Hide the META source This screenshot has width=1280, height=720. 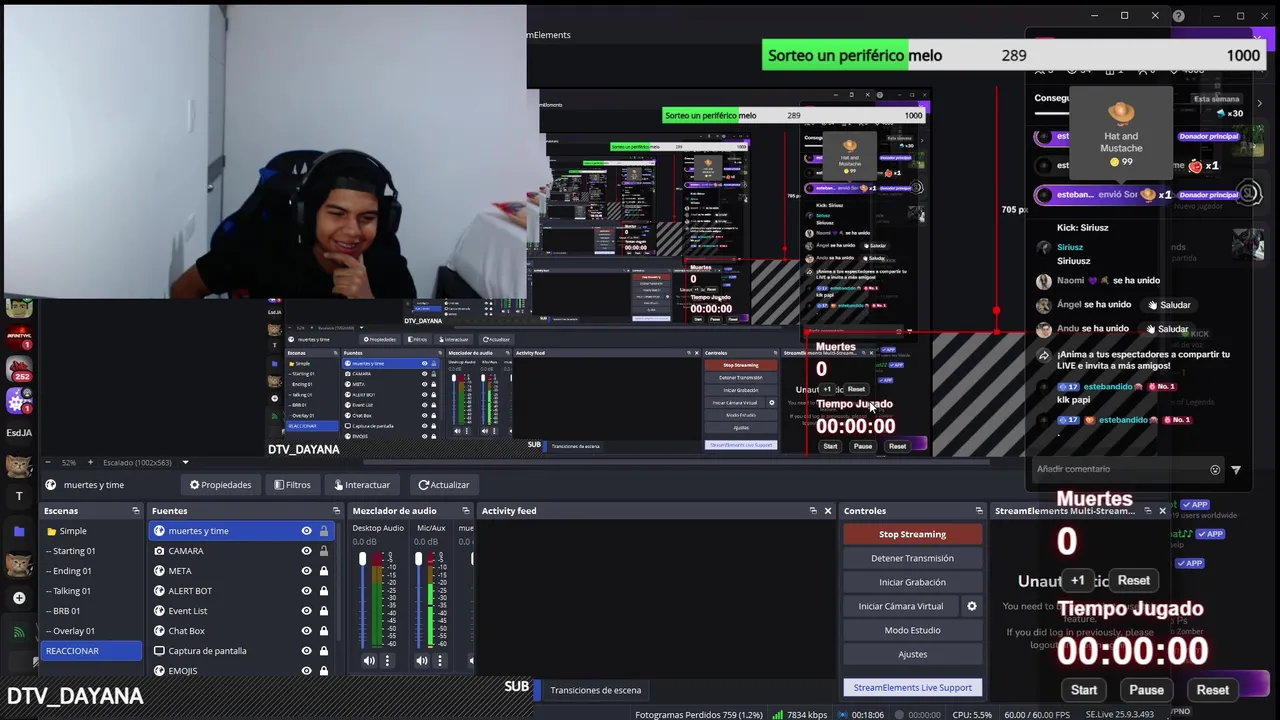pyautogui.click(x=307, y=571)
